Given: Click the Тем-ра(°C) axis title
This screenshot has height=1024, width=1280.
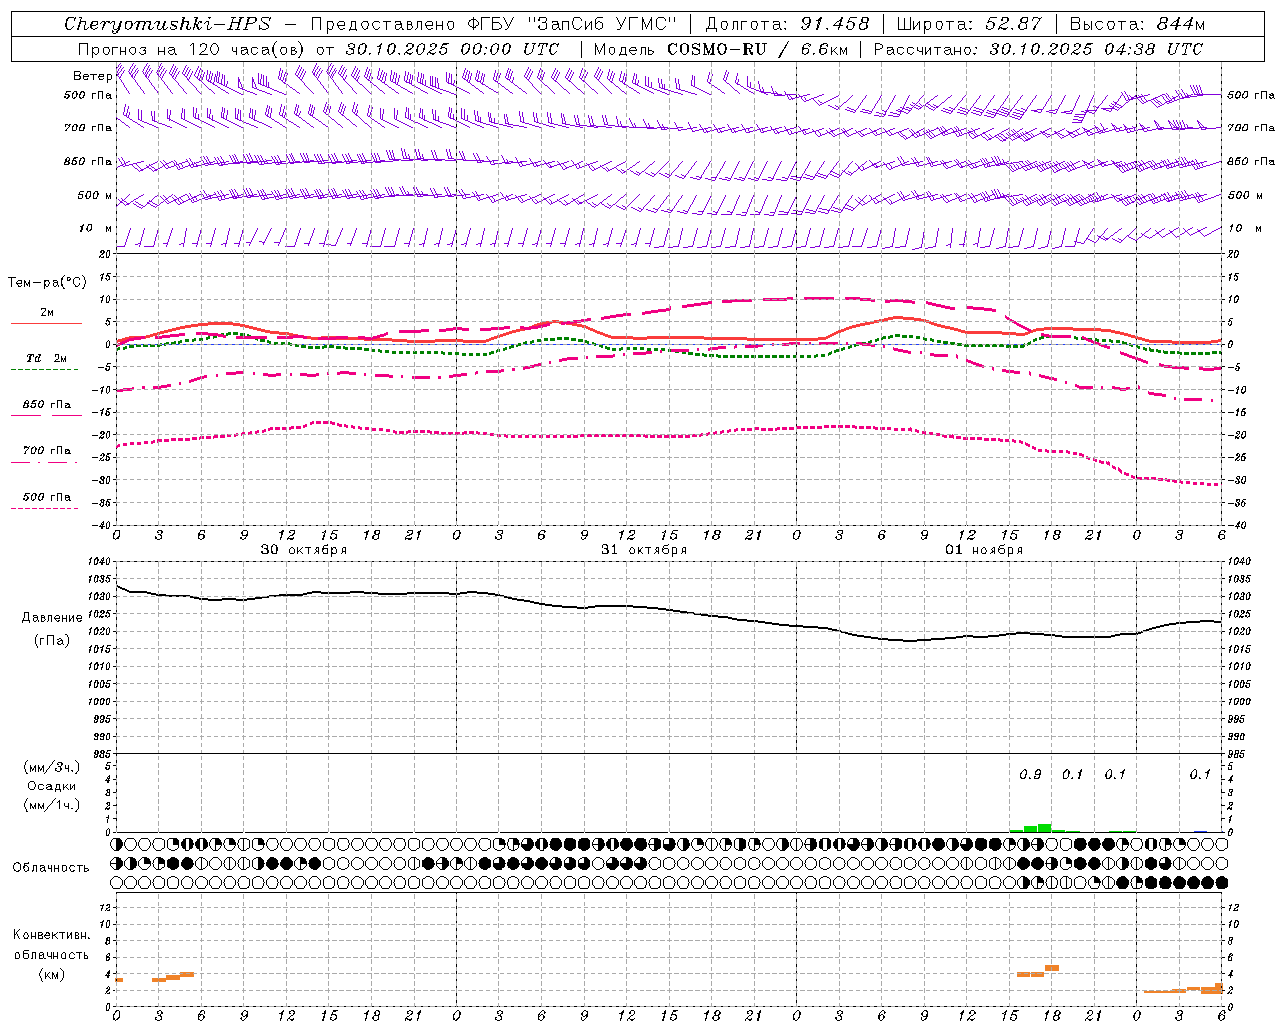Looking at the screenshot, I should click(x=47, y=283).
